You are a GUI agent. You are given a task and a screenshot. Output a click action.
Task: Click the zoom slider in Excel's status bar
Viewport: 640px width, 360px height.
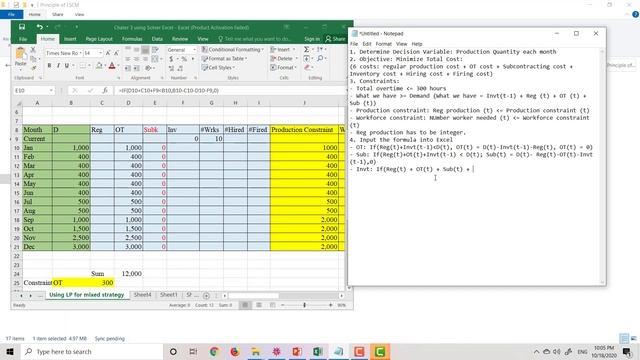[x=304, y=305]
